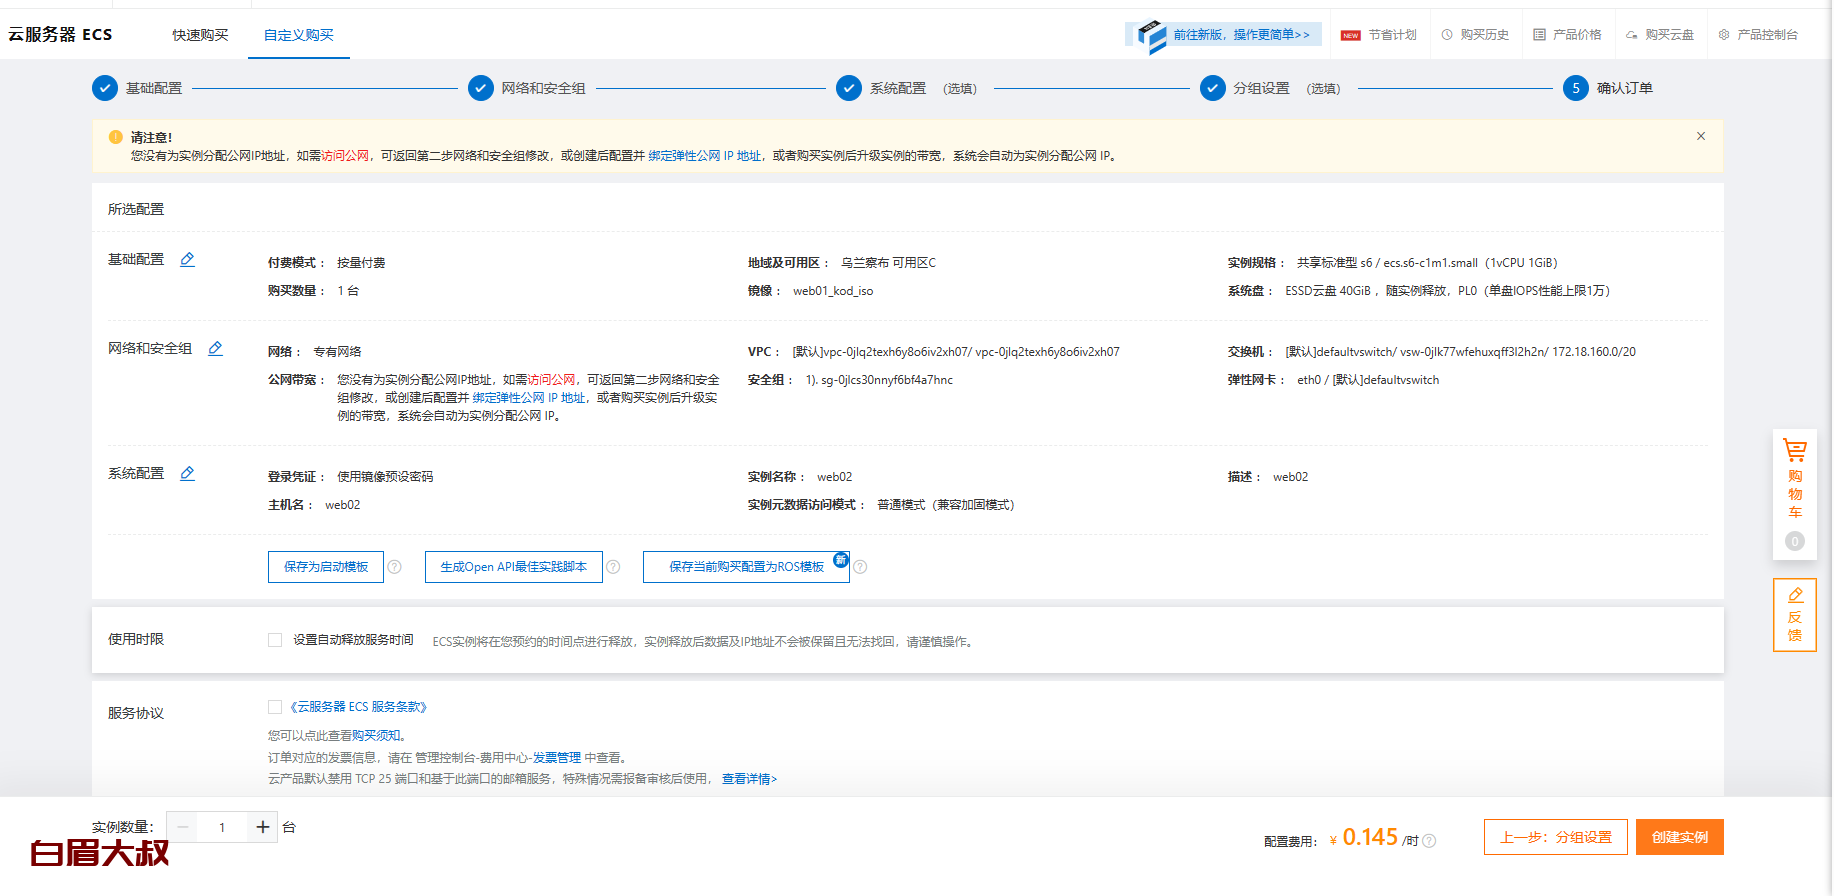1834x896 pixels.
Task: Close the 请注意 warning banner
Action: pyautogui.click(x=1701, y=136)
